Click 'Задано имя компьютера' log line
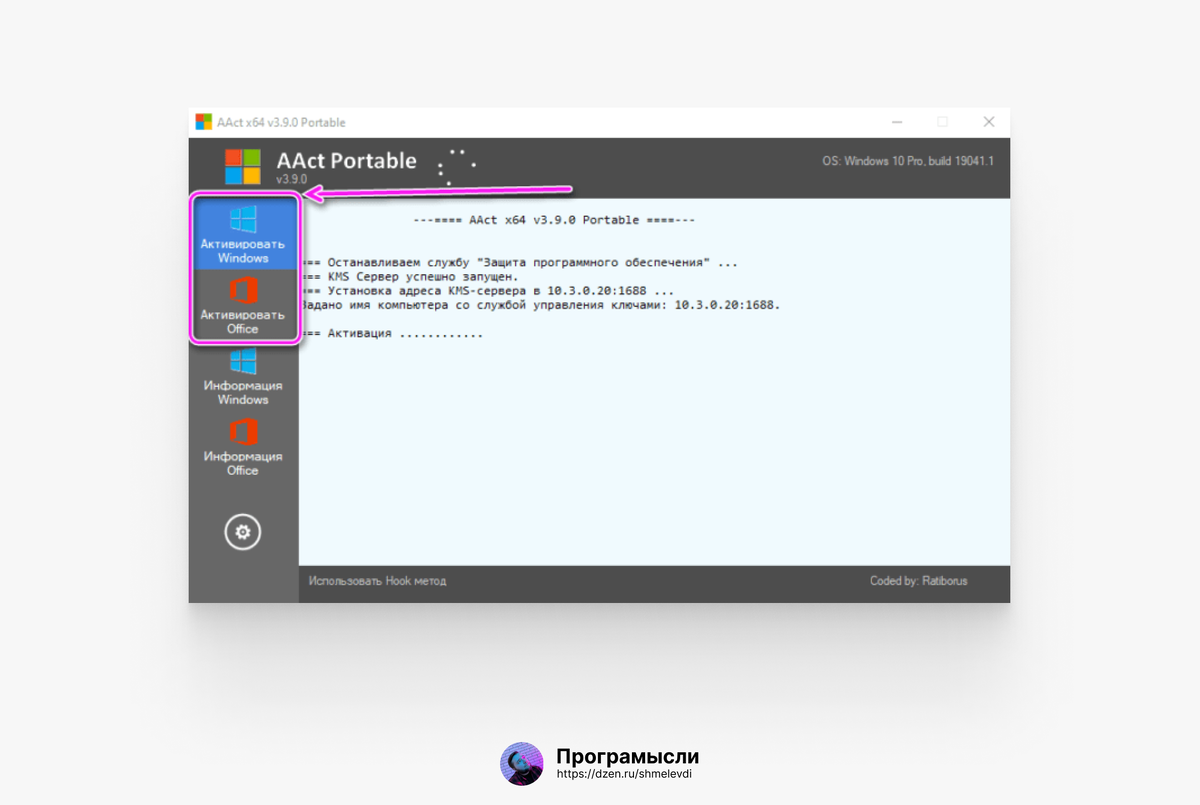 pyautogui.click(x=540, y=305)
